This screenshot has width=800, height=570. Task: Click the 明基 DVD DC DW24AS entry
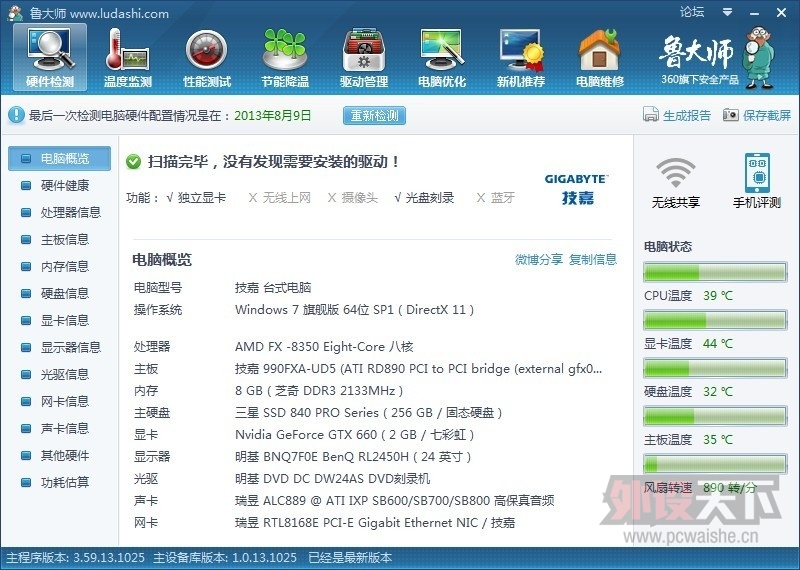332,479
